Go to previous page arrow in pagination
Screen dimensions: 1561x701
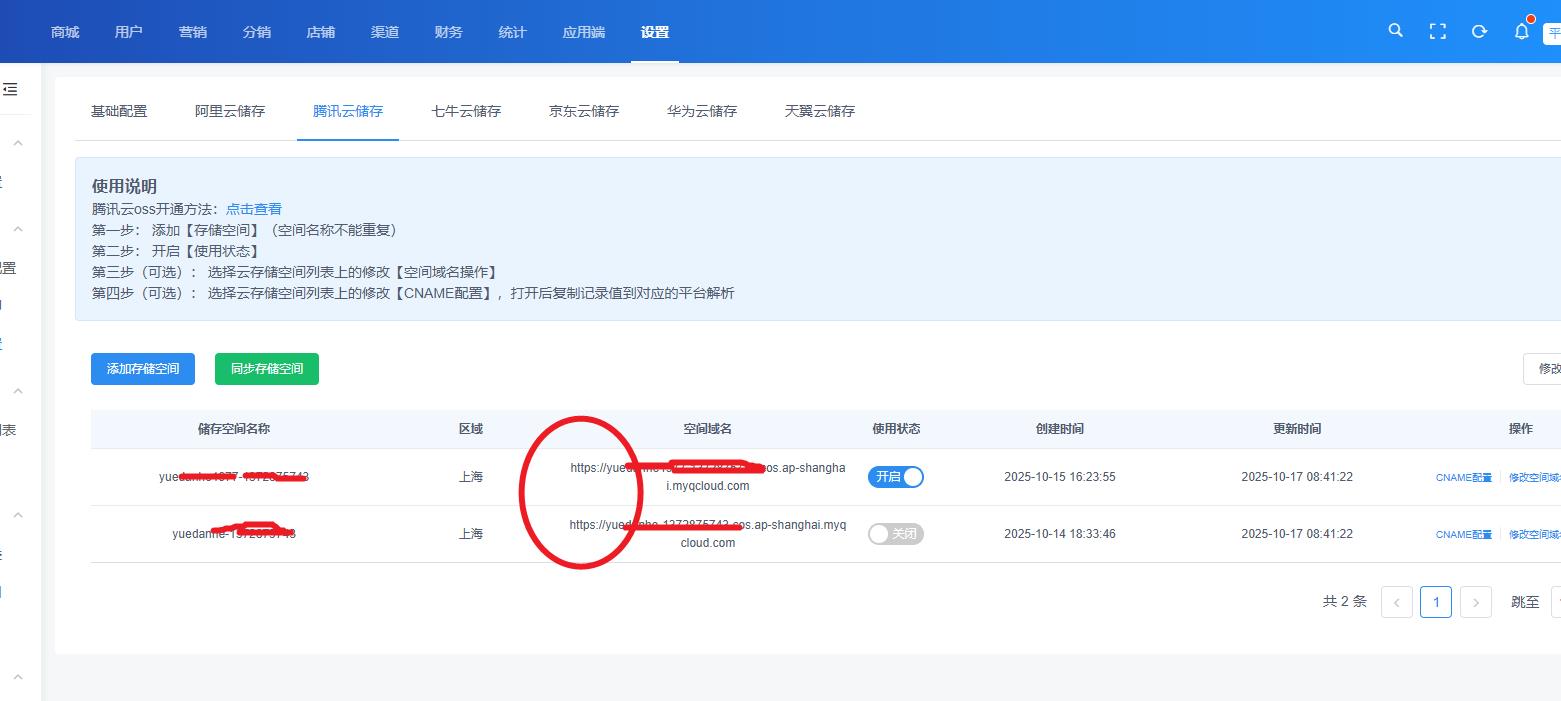point(1396,602)
